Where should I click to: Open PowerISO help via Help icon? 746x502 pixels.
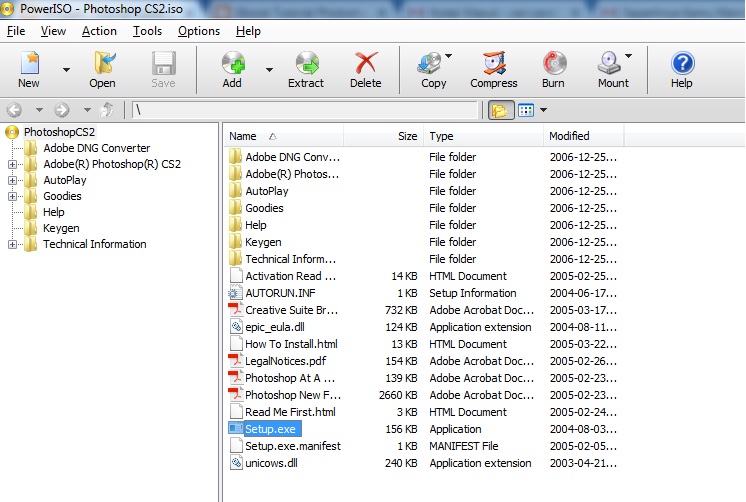(x=683, y=63)
